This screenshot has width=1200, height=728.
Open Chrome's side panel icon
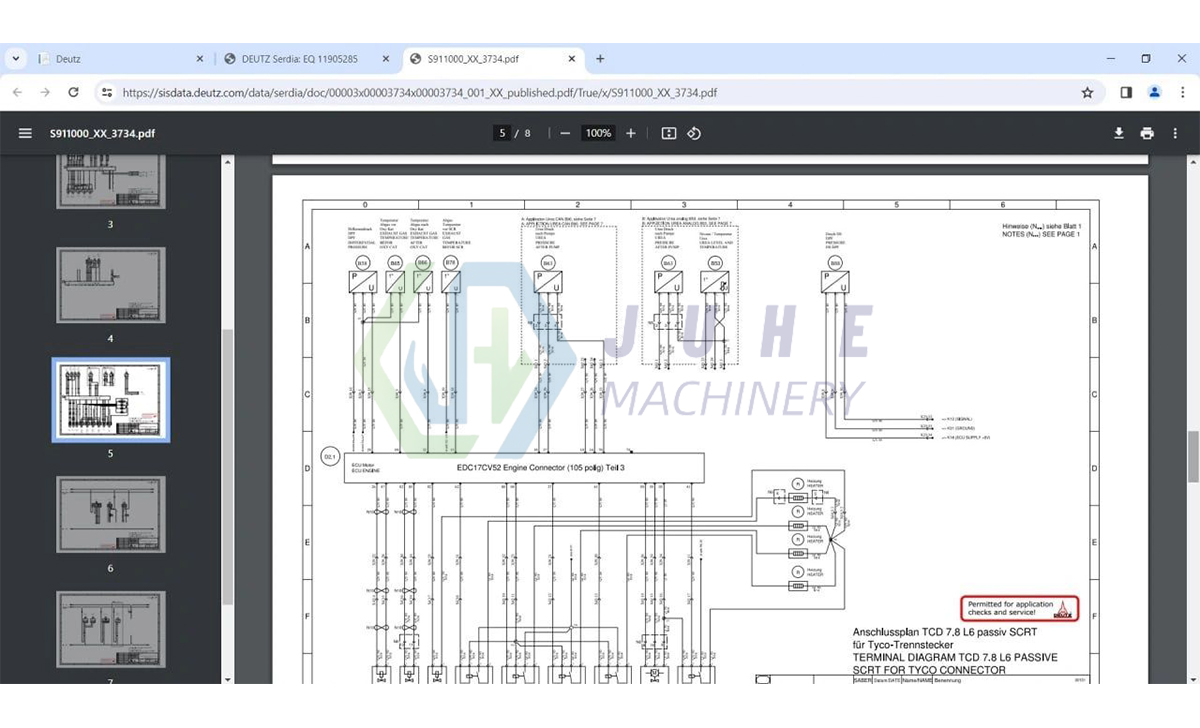(x=1126, y=92)
